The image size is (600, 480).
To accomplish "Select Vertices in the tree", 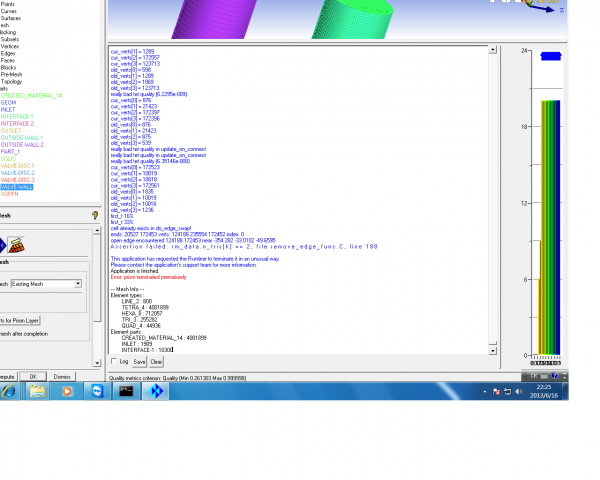I will (x=10, y=46).
